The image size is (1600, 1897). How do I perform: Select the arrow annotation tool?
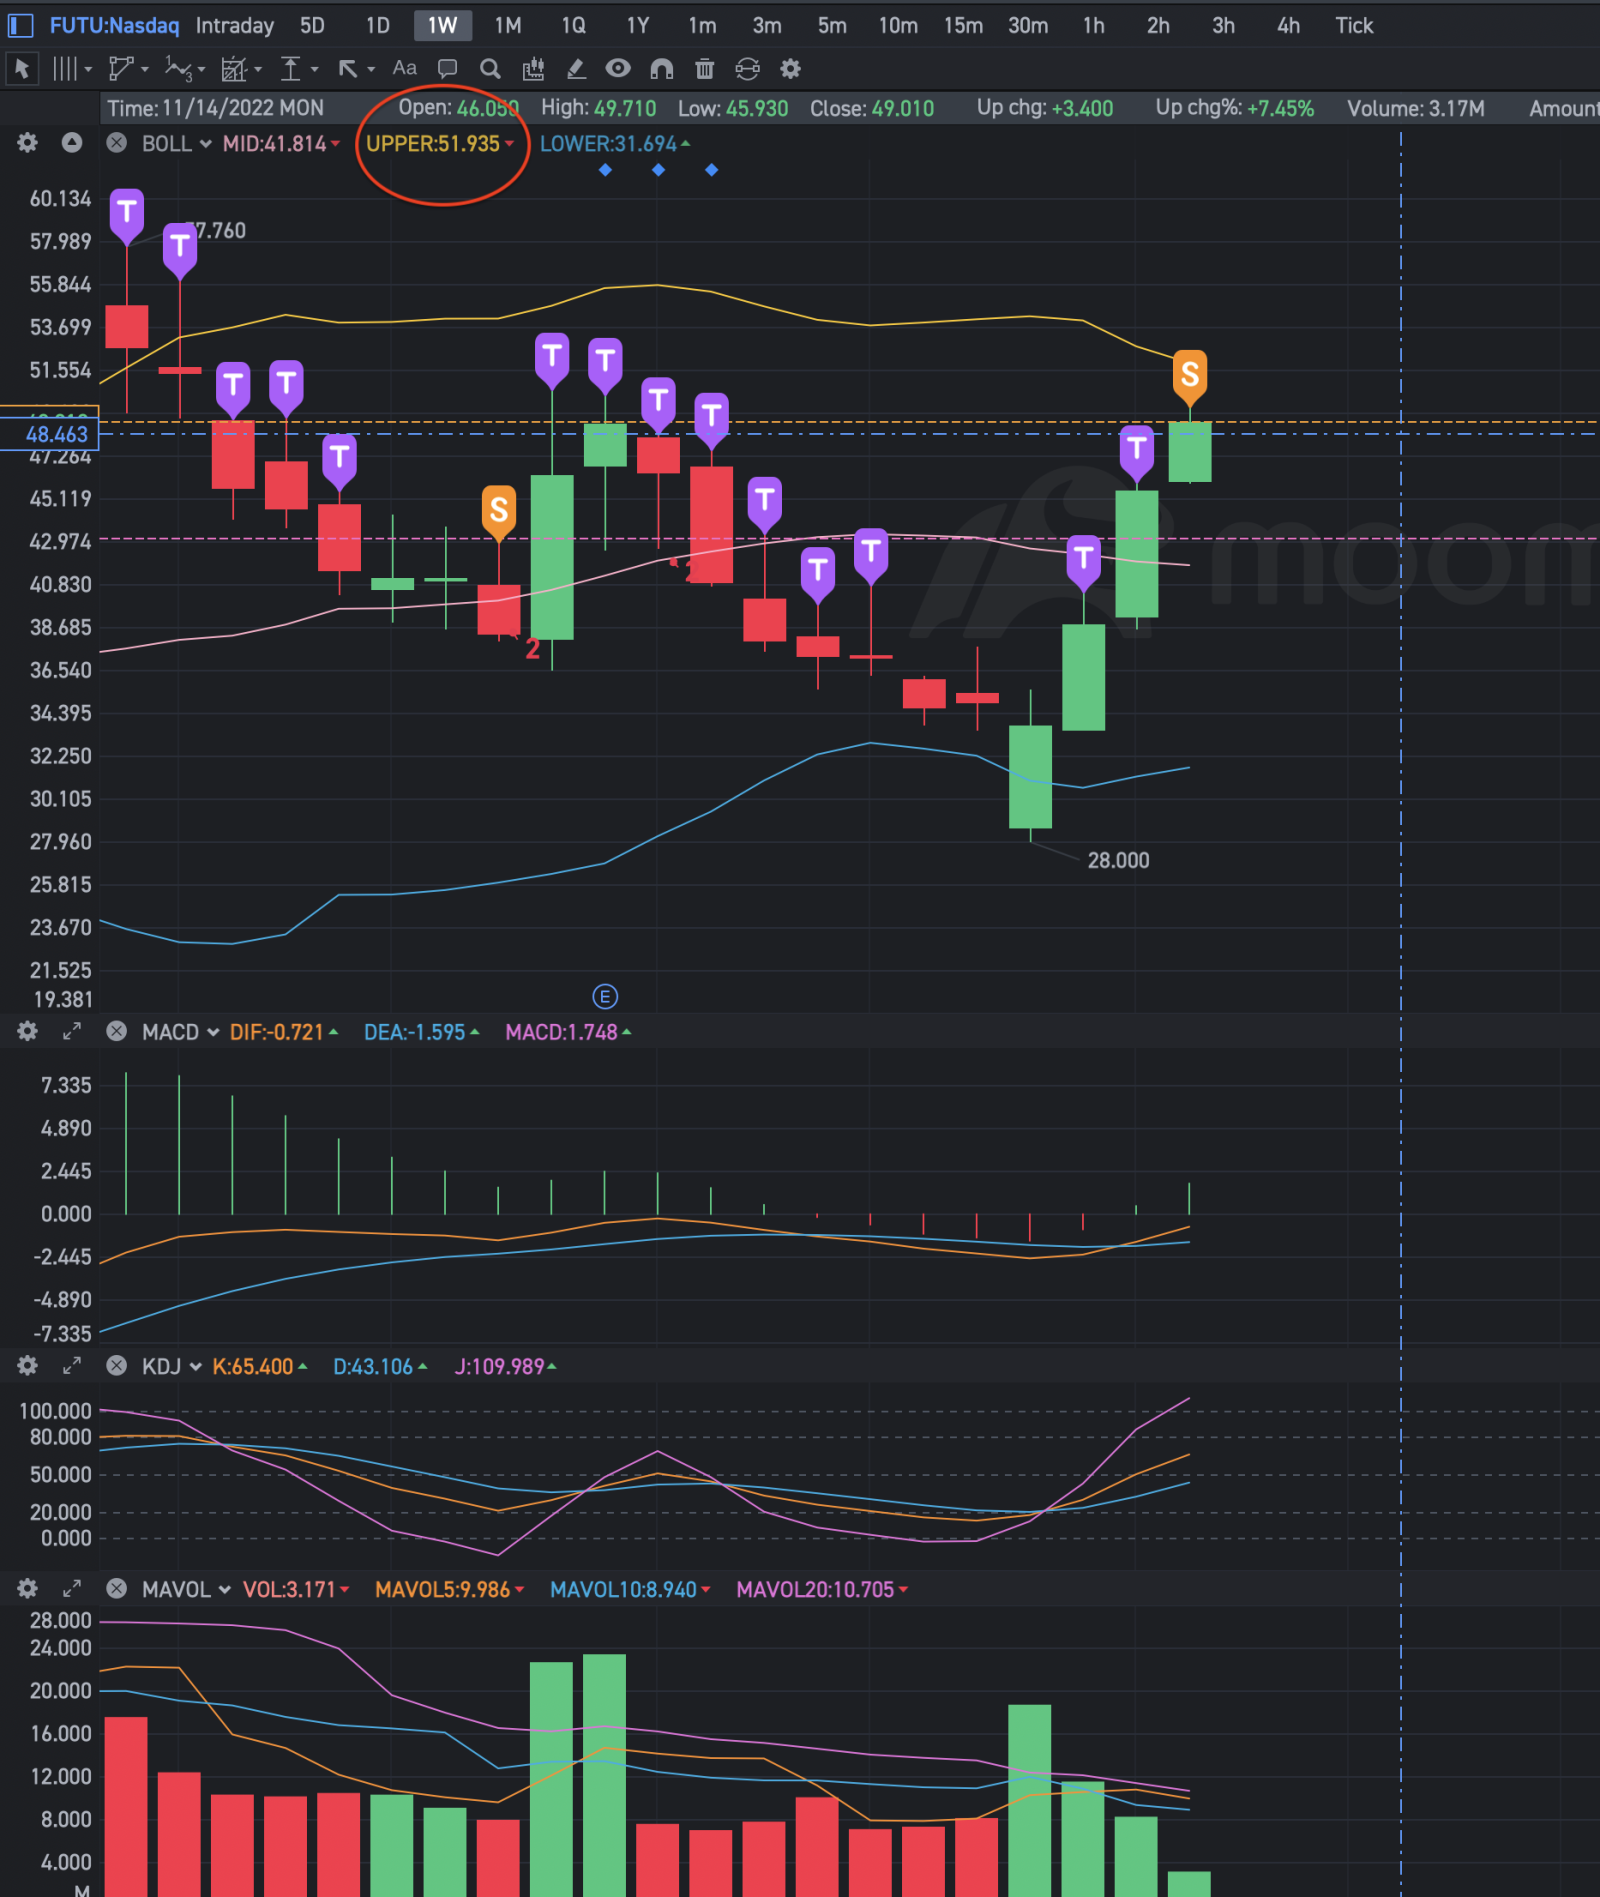pos(347,69)
